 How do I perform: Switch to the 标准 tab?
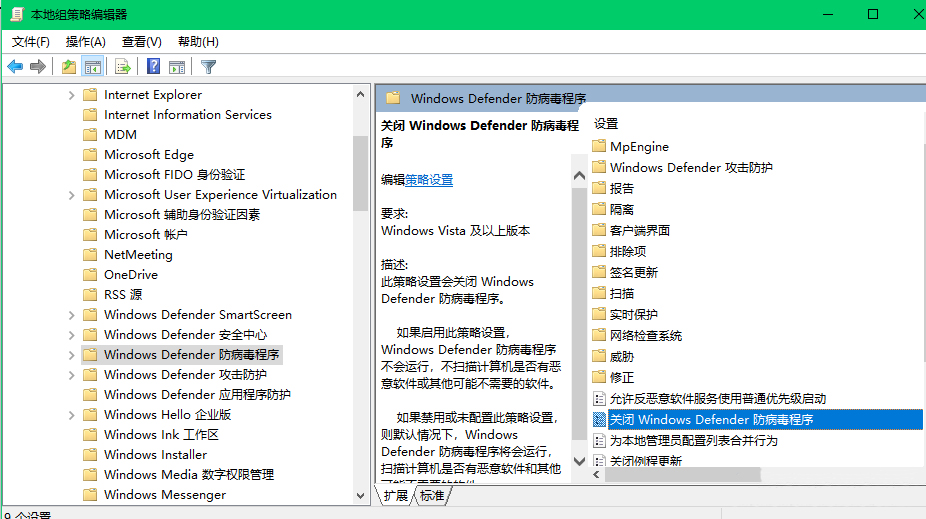(432, 495)
